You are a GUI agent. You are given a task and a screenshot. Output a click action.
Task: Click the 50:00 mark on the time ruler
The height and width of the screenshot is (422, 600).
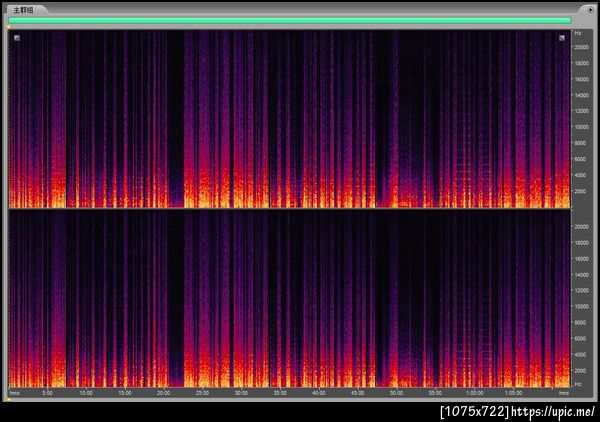(x=396, y=393)
